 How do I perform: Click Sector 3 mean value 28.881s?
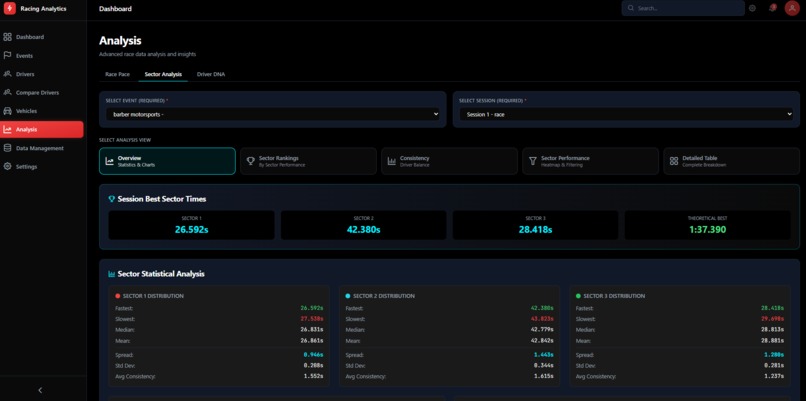click(773, 340)
